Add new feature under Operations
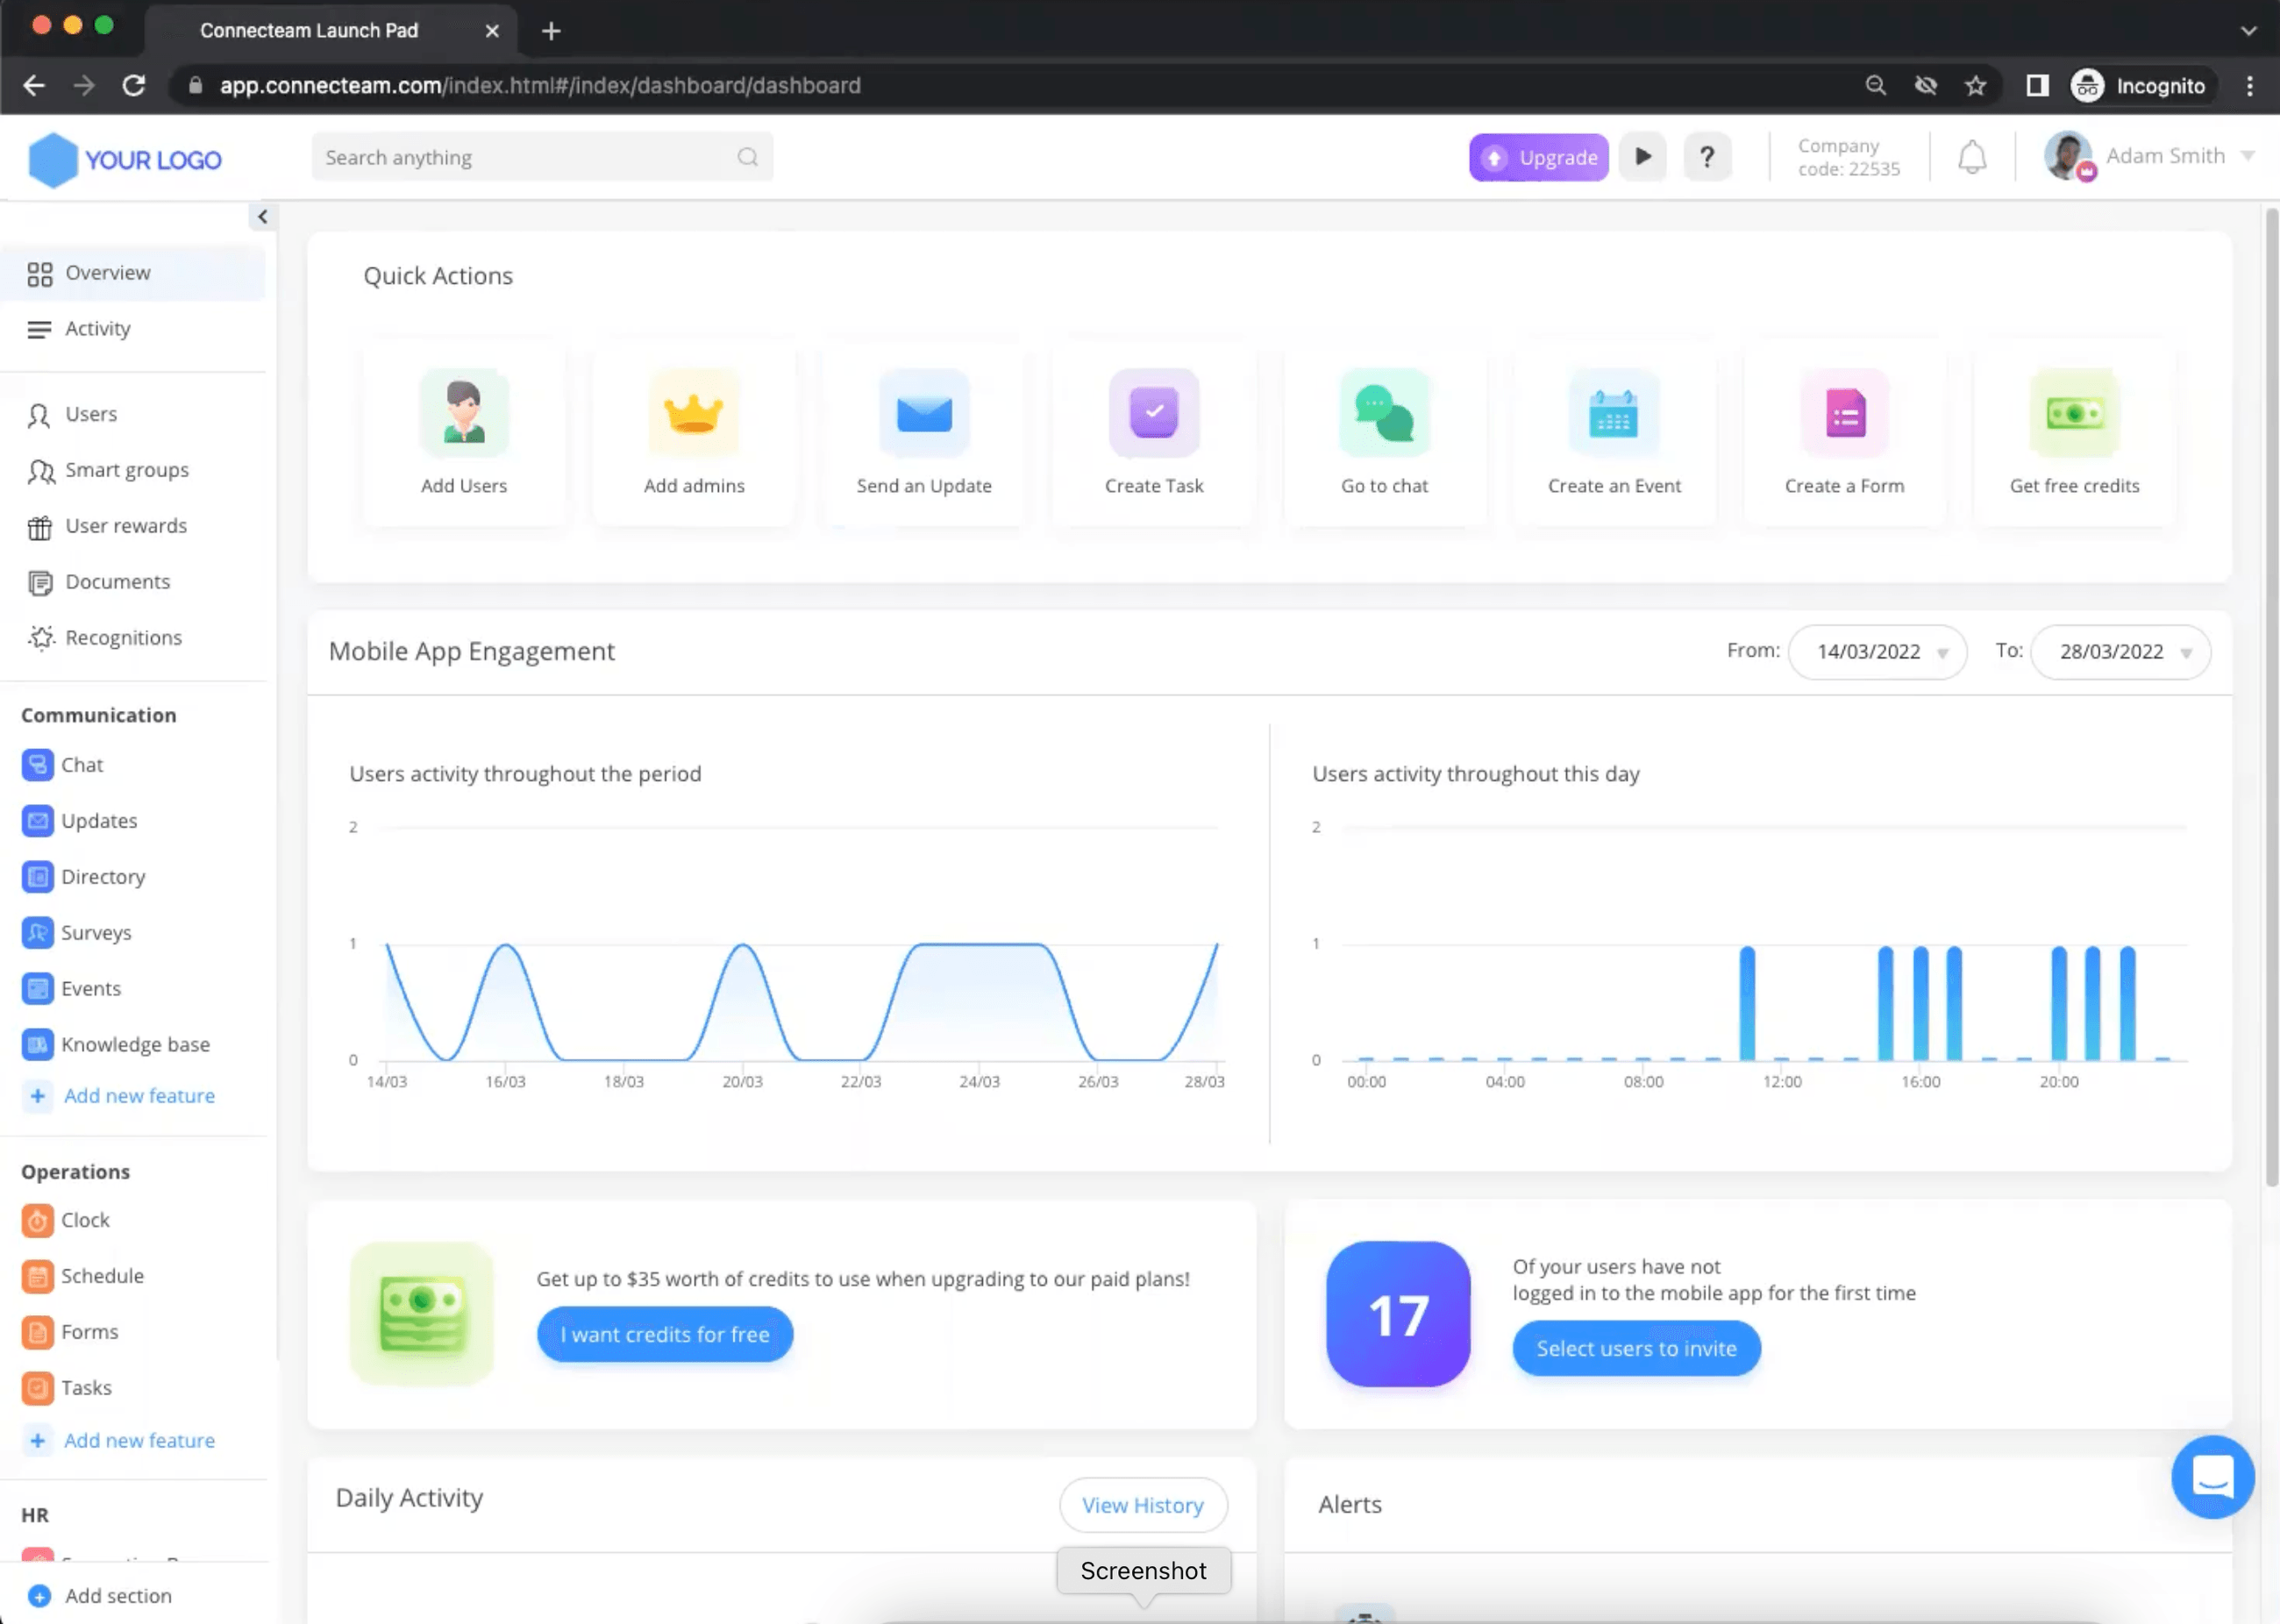Screen dimensions: 2280x1624 click(120, 1441)
